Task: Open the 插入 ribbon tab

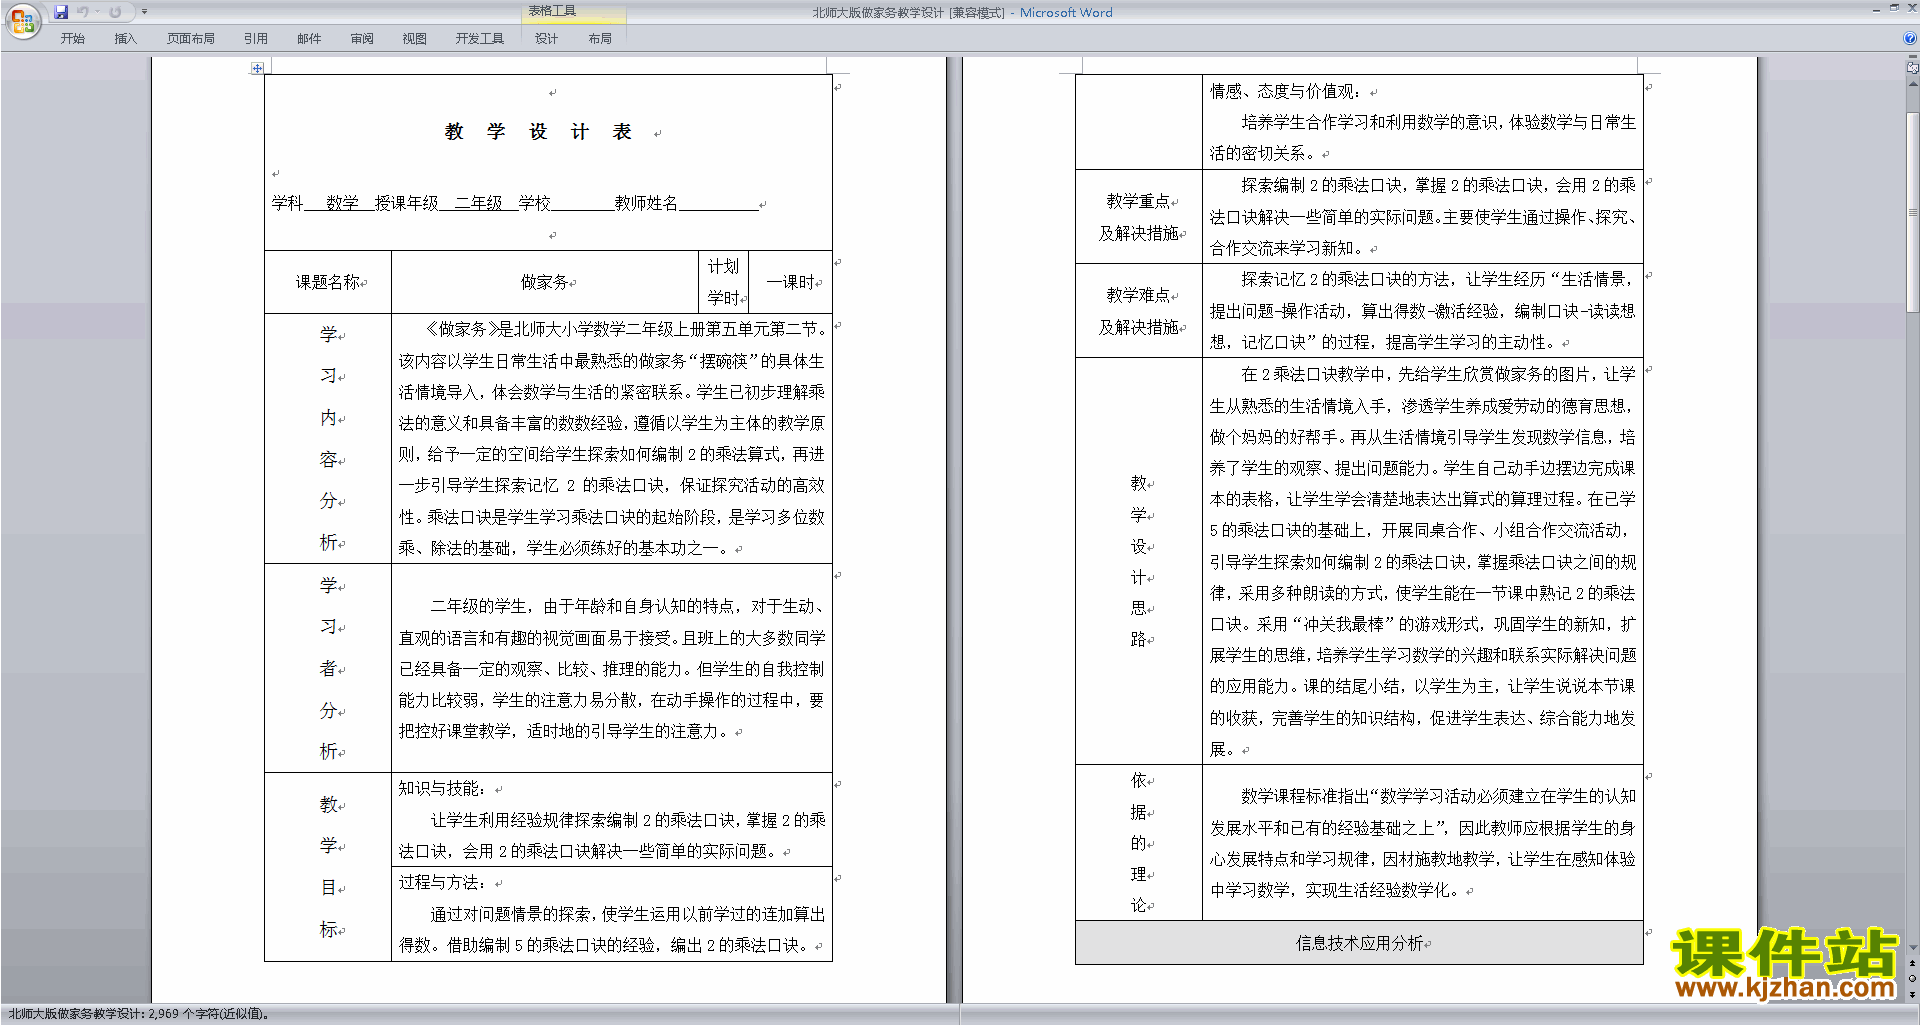Action: click(125, 38)
